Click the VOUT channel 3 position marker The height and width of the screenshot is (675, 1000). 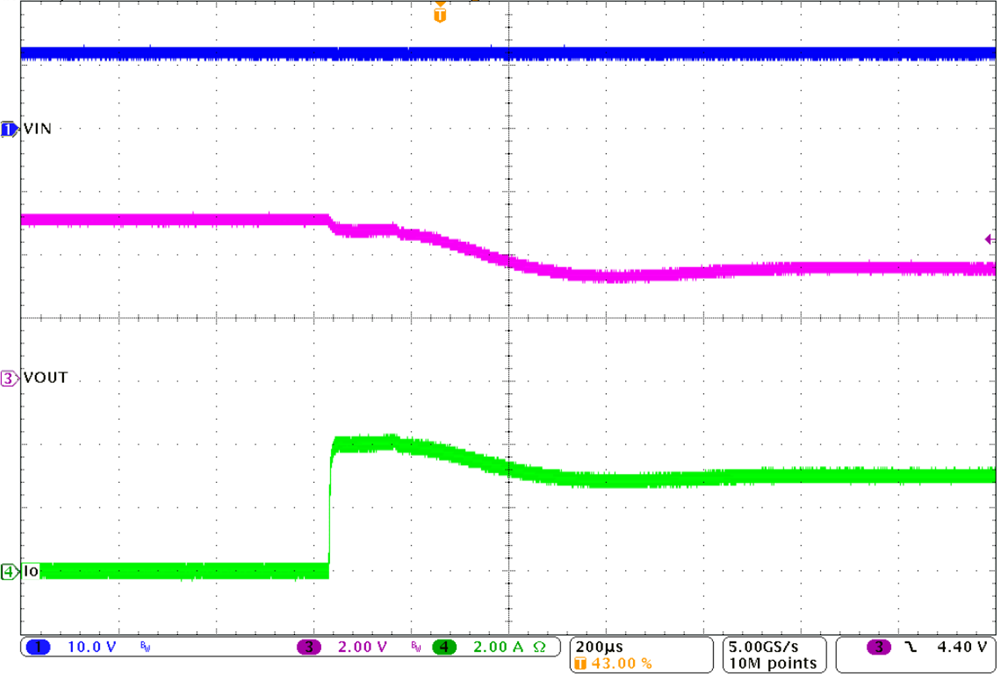click(8, 377)
